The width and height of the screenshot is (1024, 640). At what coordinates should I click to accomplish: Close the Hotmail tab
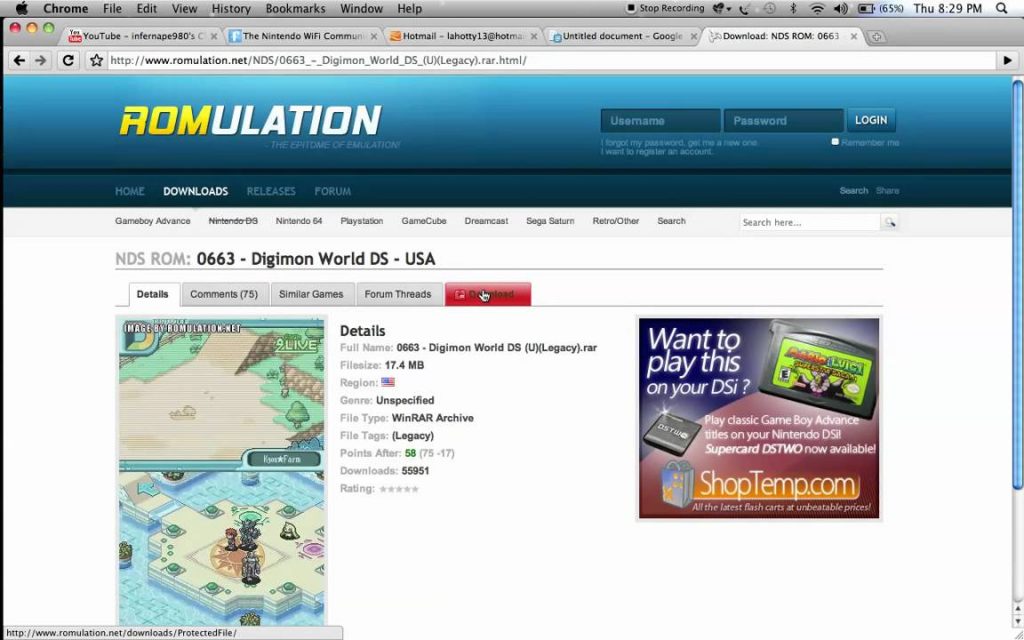click(x=534, y=37)
